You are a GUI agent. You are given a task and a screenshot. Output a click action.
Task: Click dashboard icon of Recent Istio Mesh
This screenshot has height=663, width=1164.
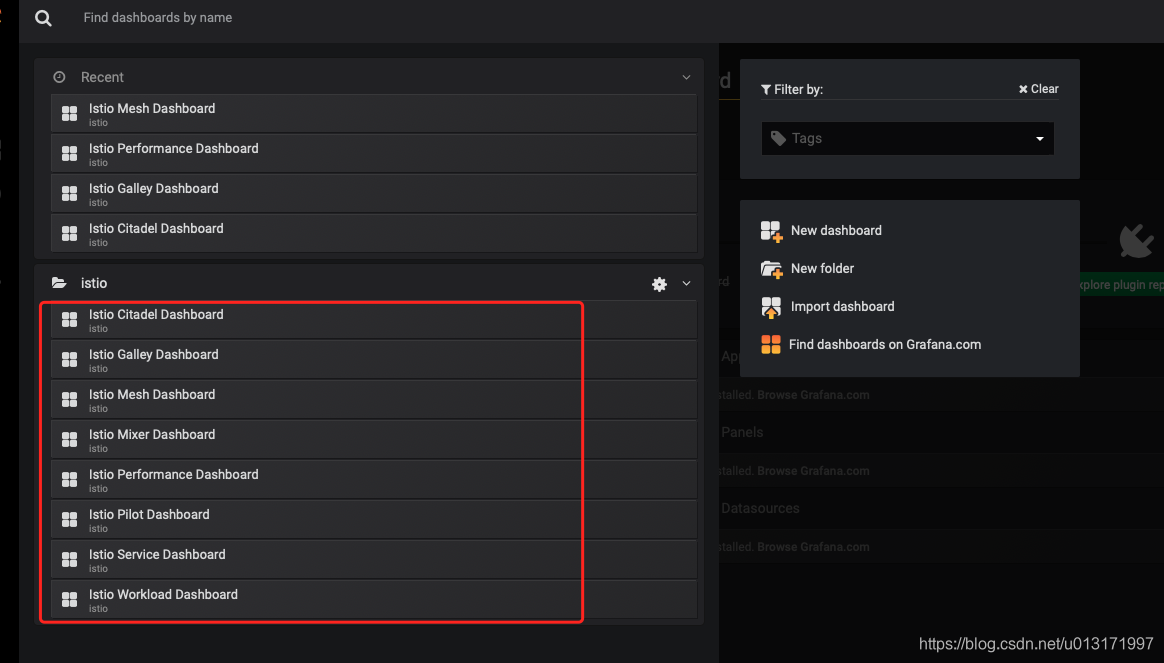coord(70,114)
